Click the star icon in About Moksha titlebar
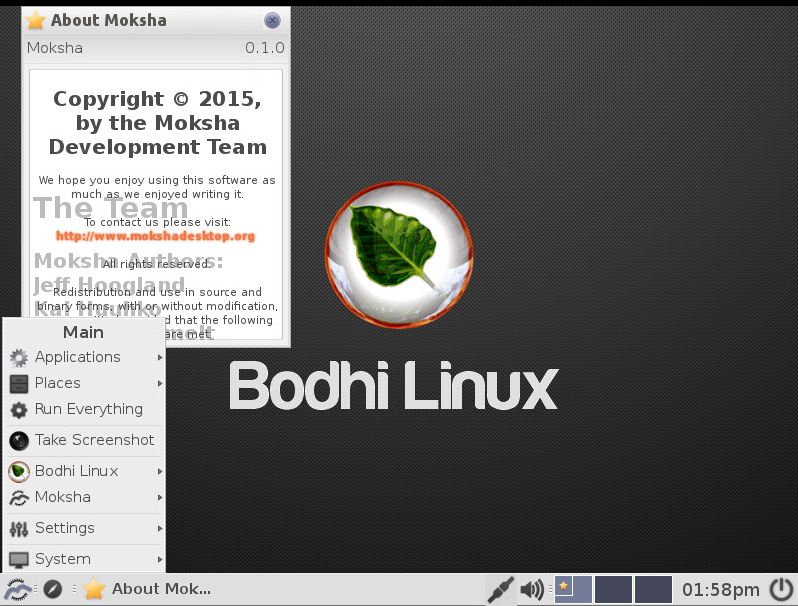798x606 pixels. point(35,20)
